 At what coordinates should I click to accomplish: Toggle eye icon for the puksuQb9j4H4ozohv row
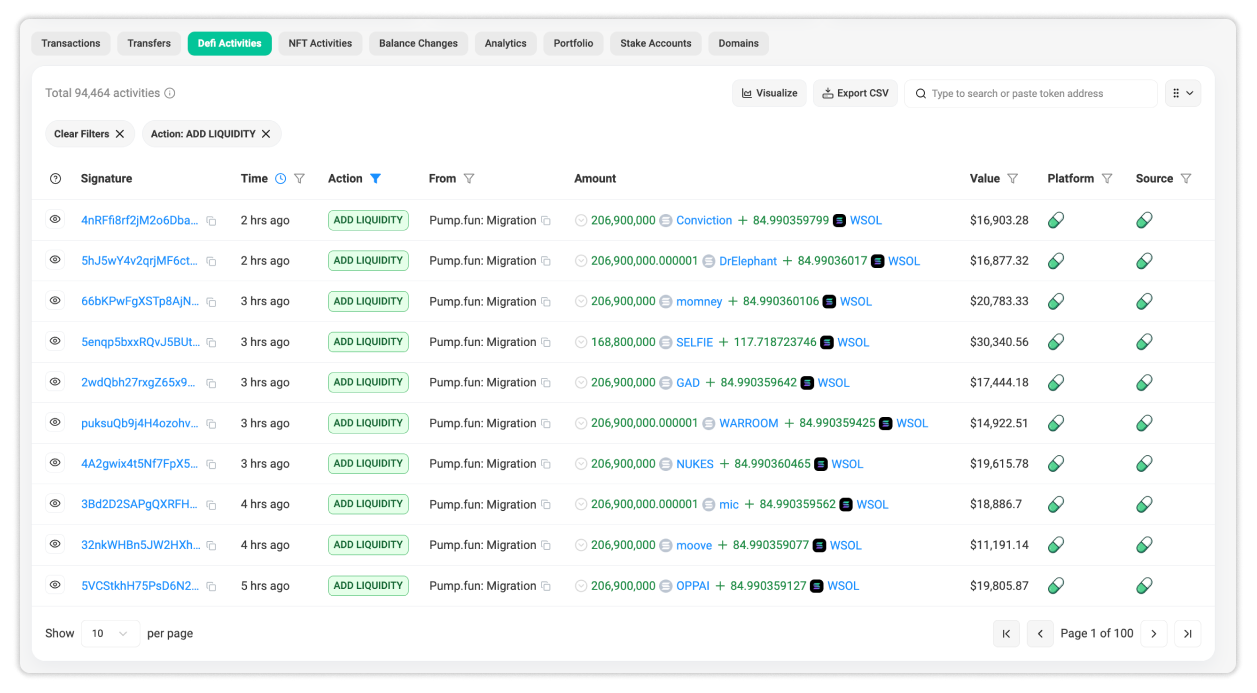pyautogui.click(x=55, y=423)
